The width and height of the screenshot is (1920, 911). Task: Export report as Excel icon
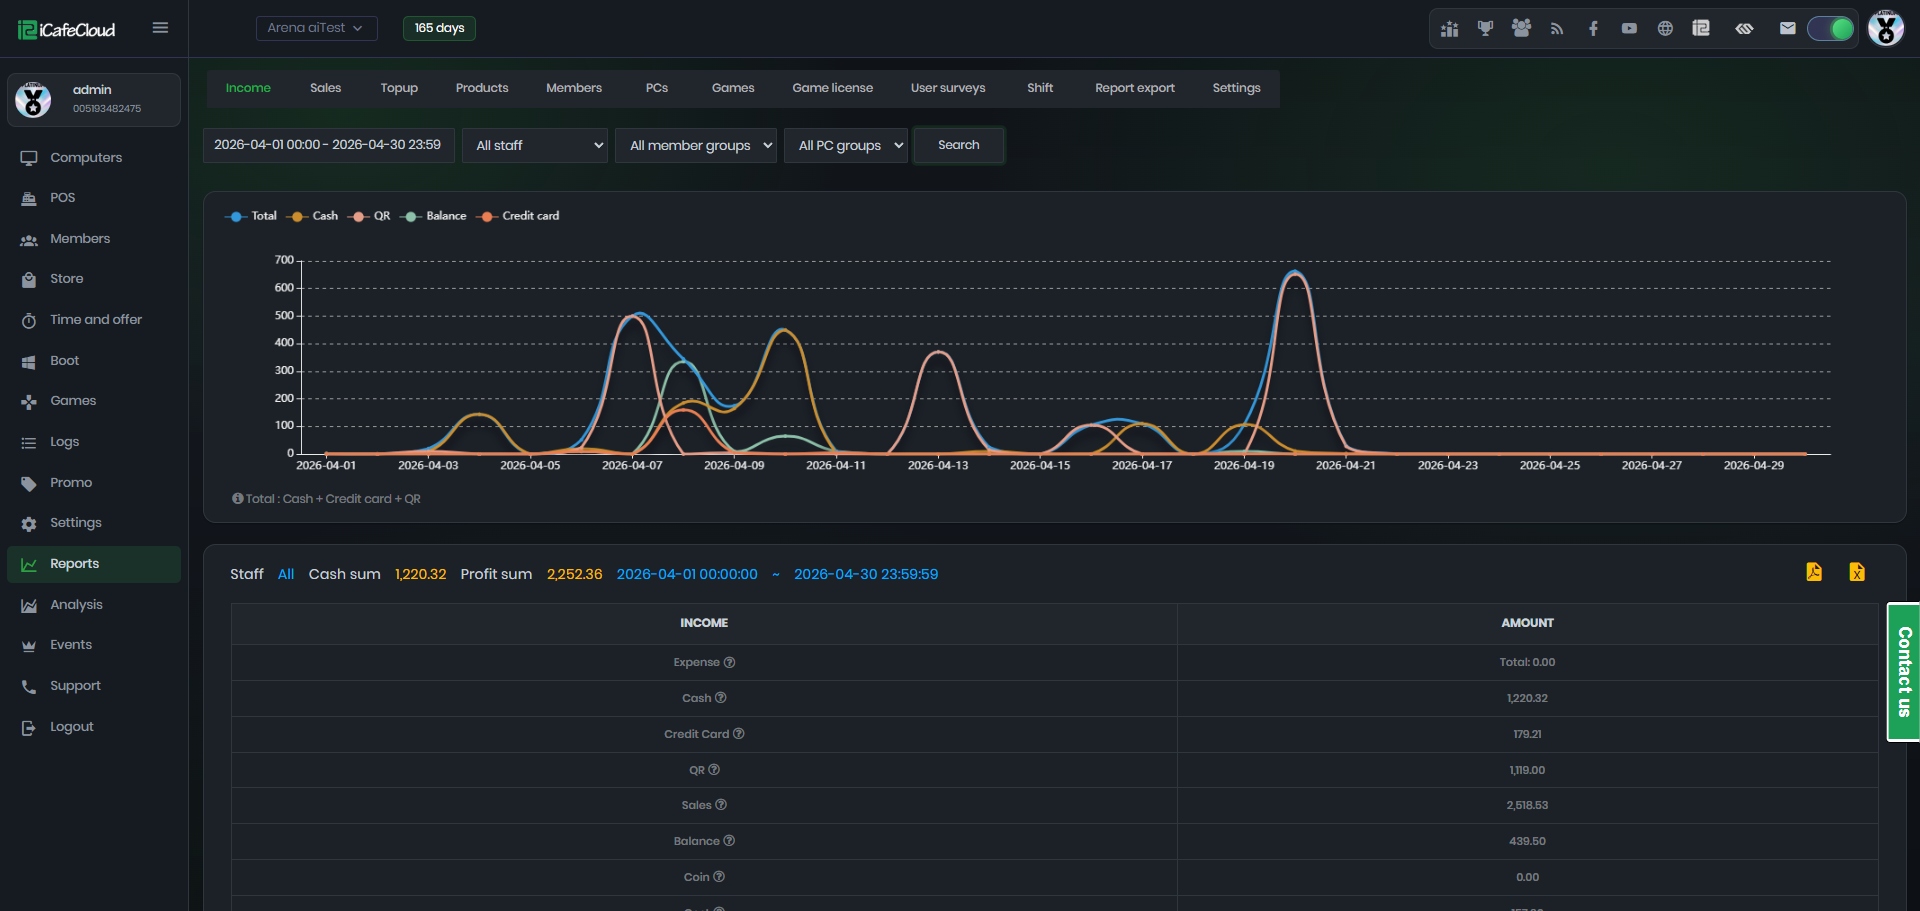(1857, 572)
